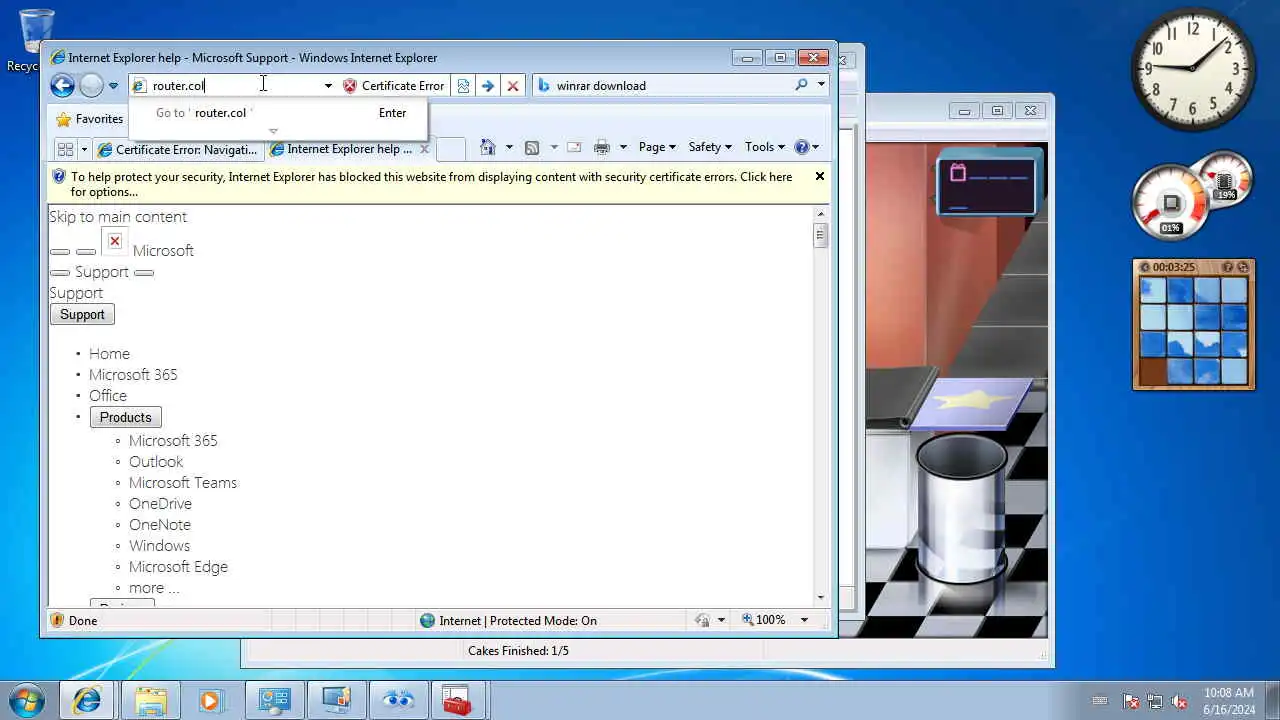The image size is (1280, 720).
Task: Open the Quick Tabs grid icon
Action: tap(65, 149)
